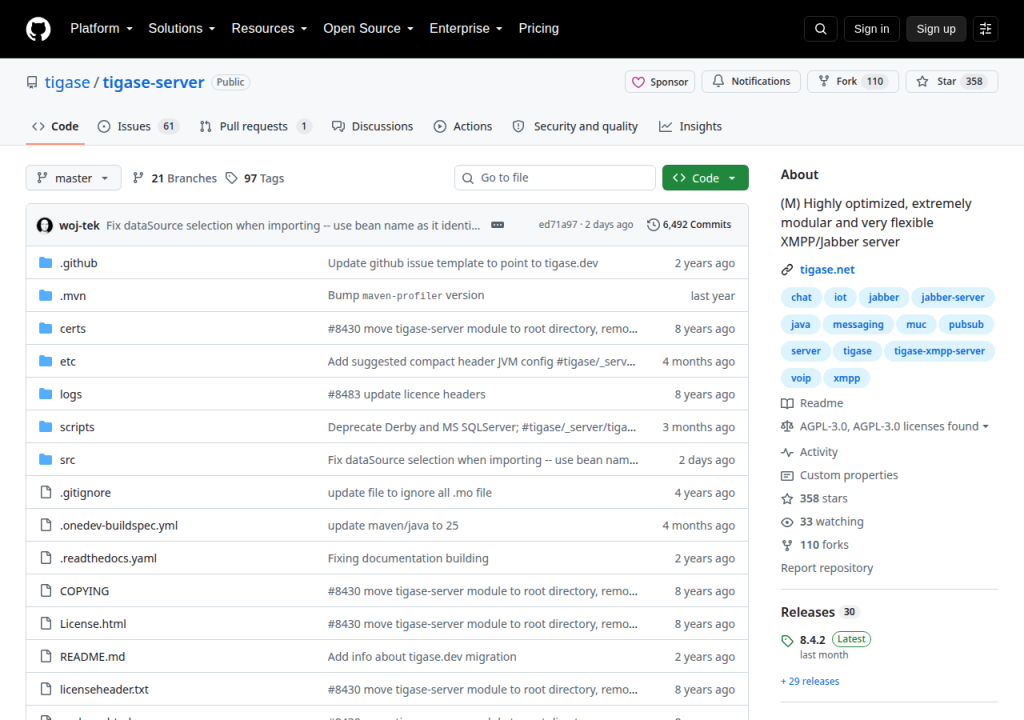This screenshot has height=720, width=1024.
Task: Open the .gitignore file
Action: [x=85, y=493]
